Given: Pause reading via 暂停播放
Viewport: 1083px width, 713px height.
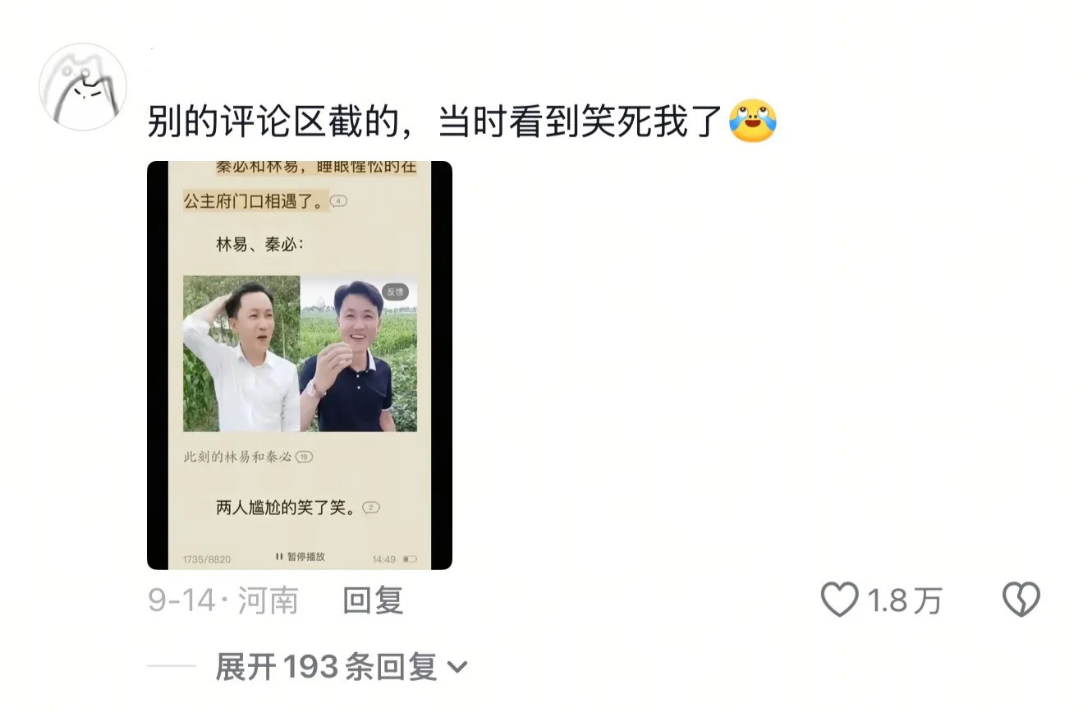Looking at the screenshot, I should (300, 556).
